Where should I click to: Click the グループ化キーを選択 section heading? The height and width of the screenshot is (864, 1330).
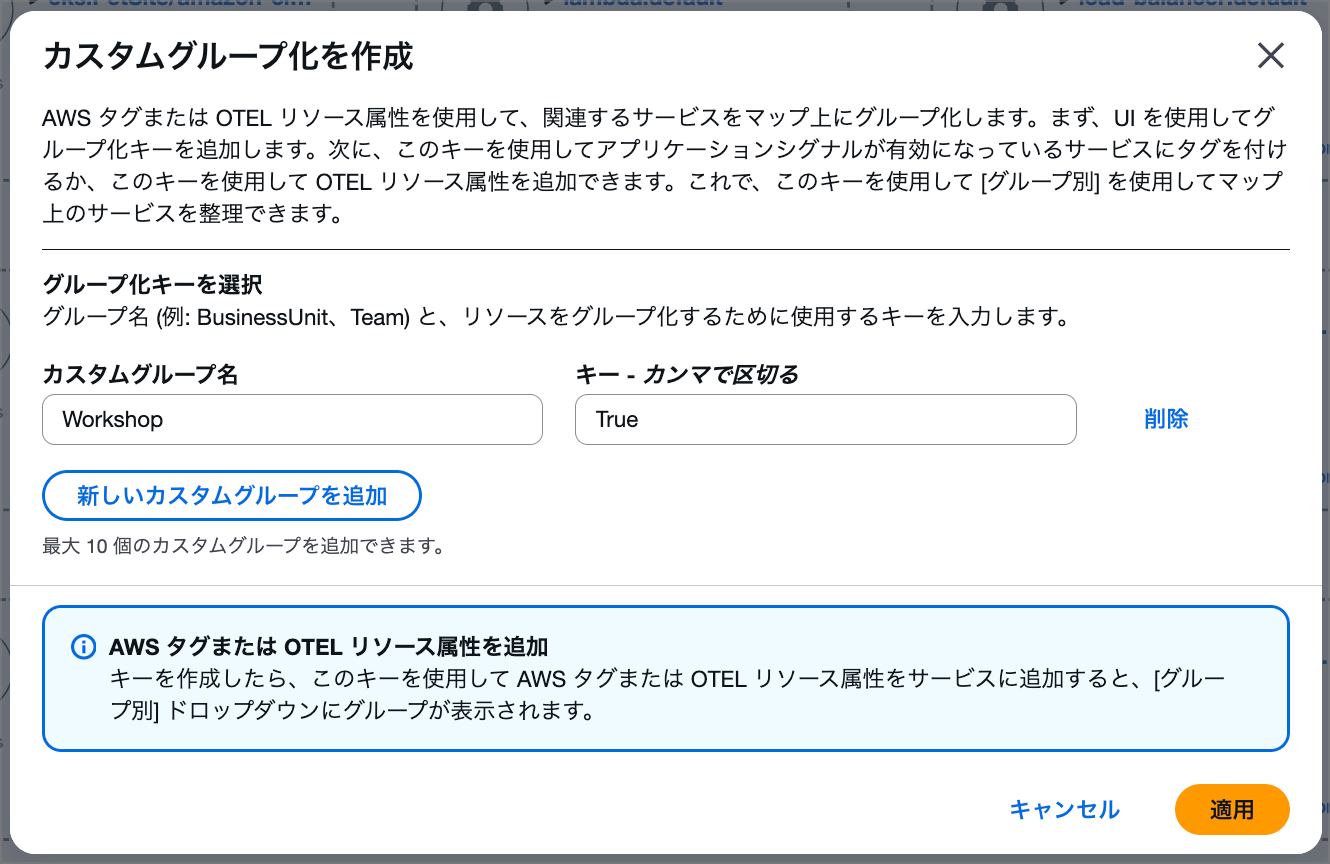coord(152,285)
